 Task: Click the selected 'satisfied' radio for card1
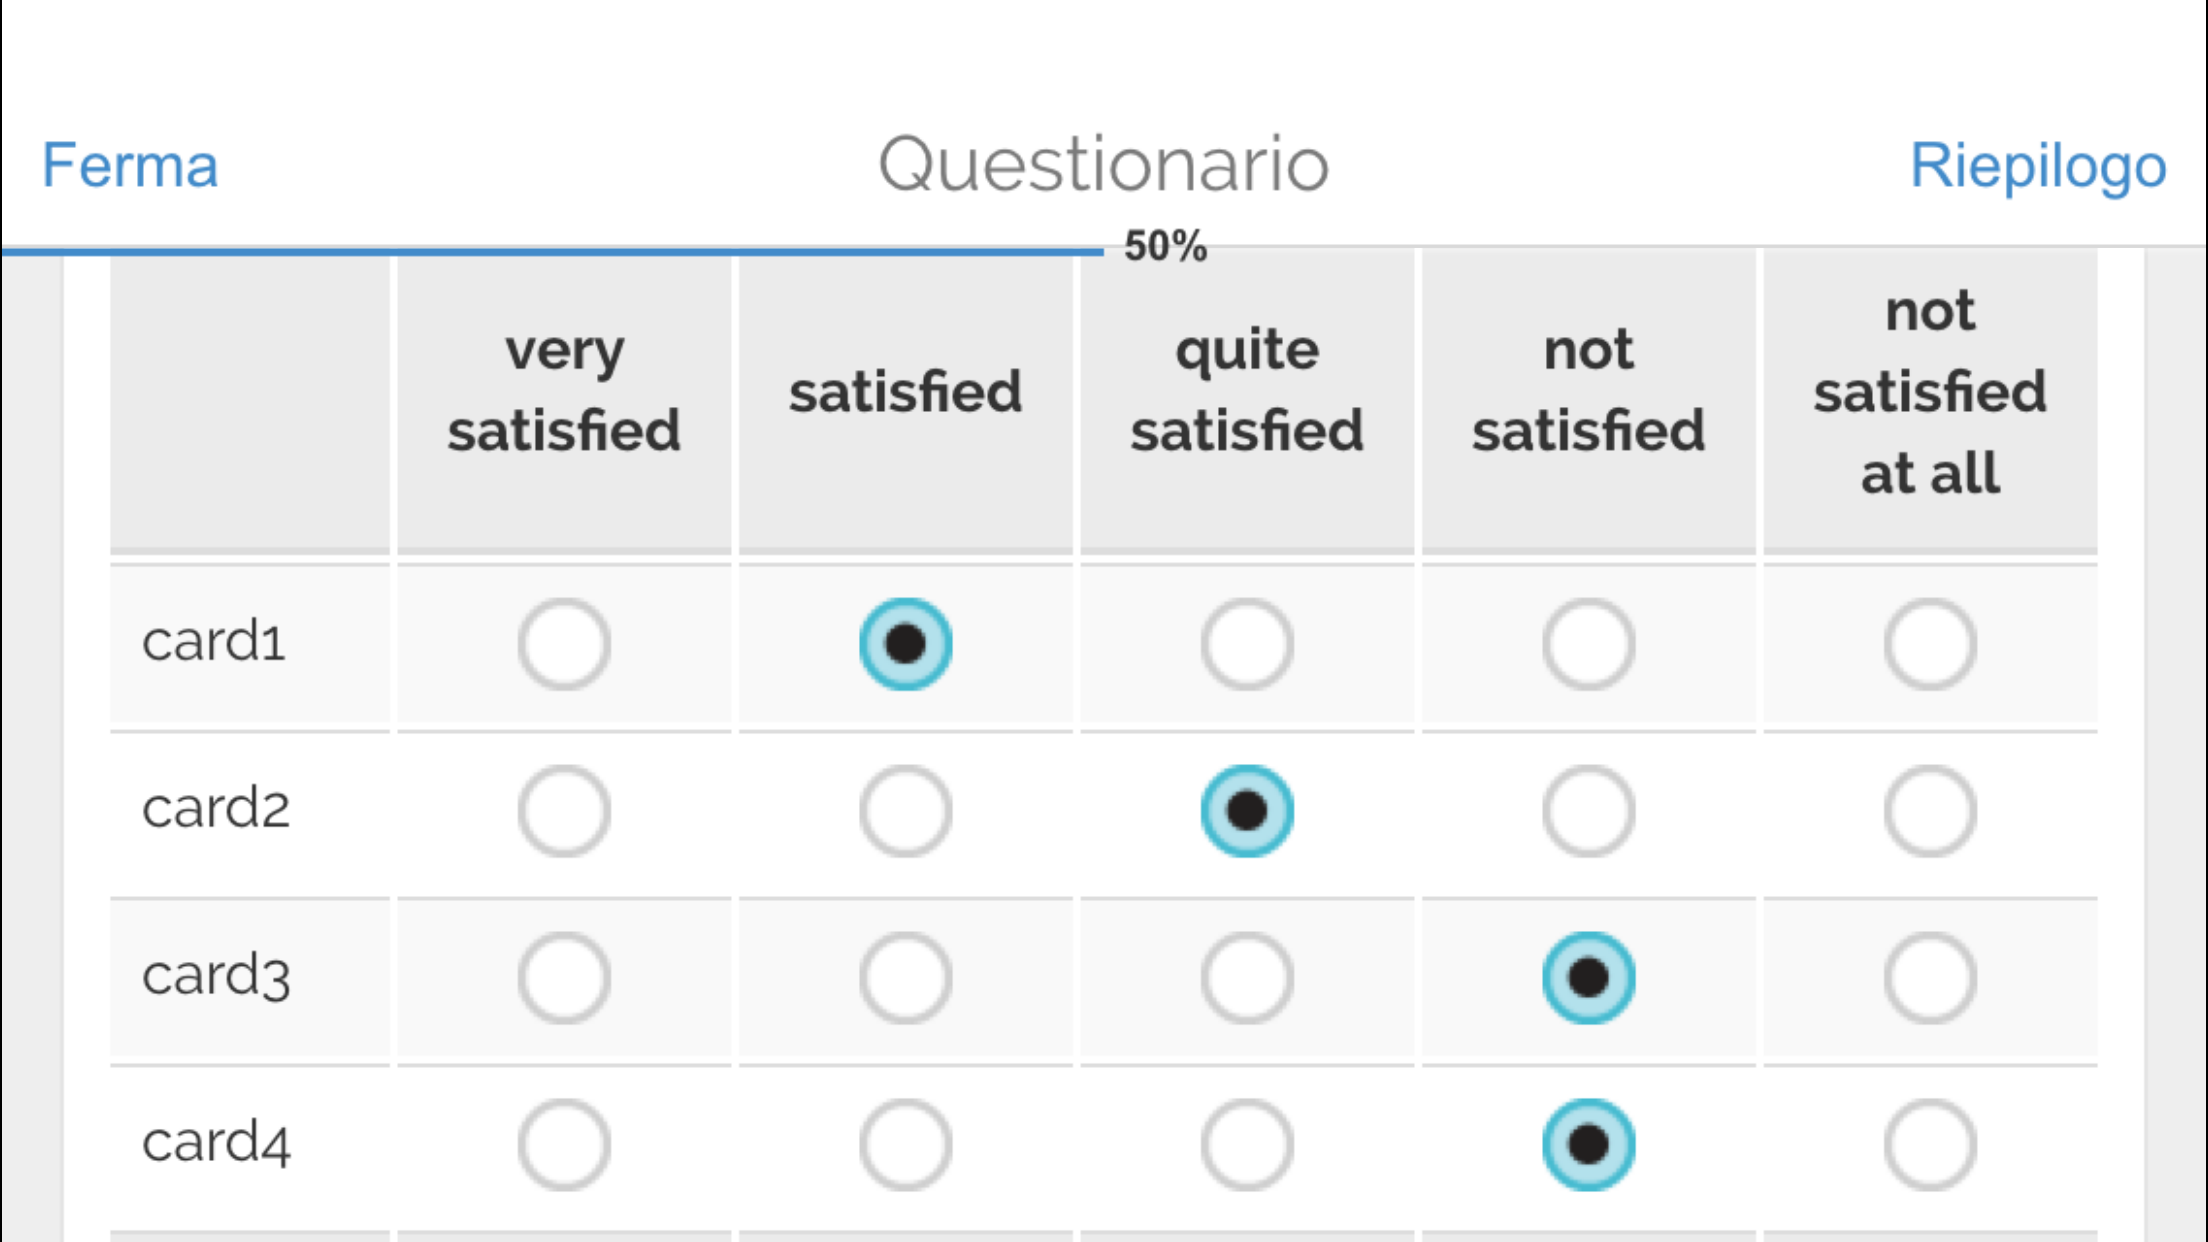pos(906,644)
